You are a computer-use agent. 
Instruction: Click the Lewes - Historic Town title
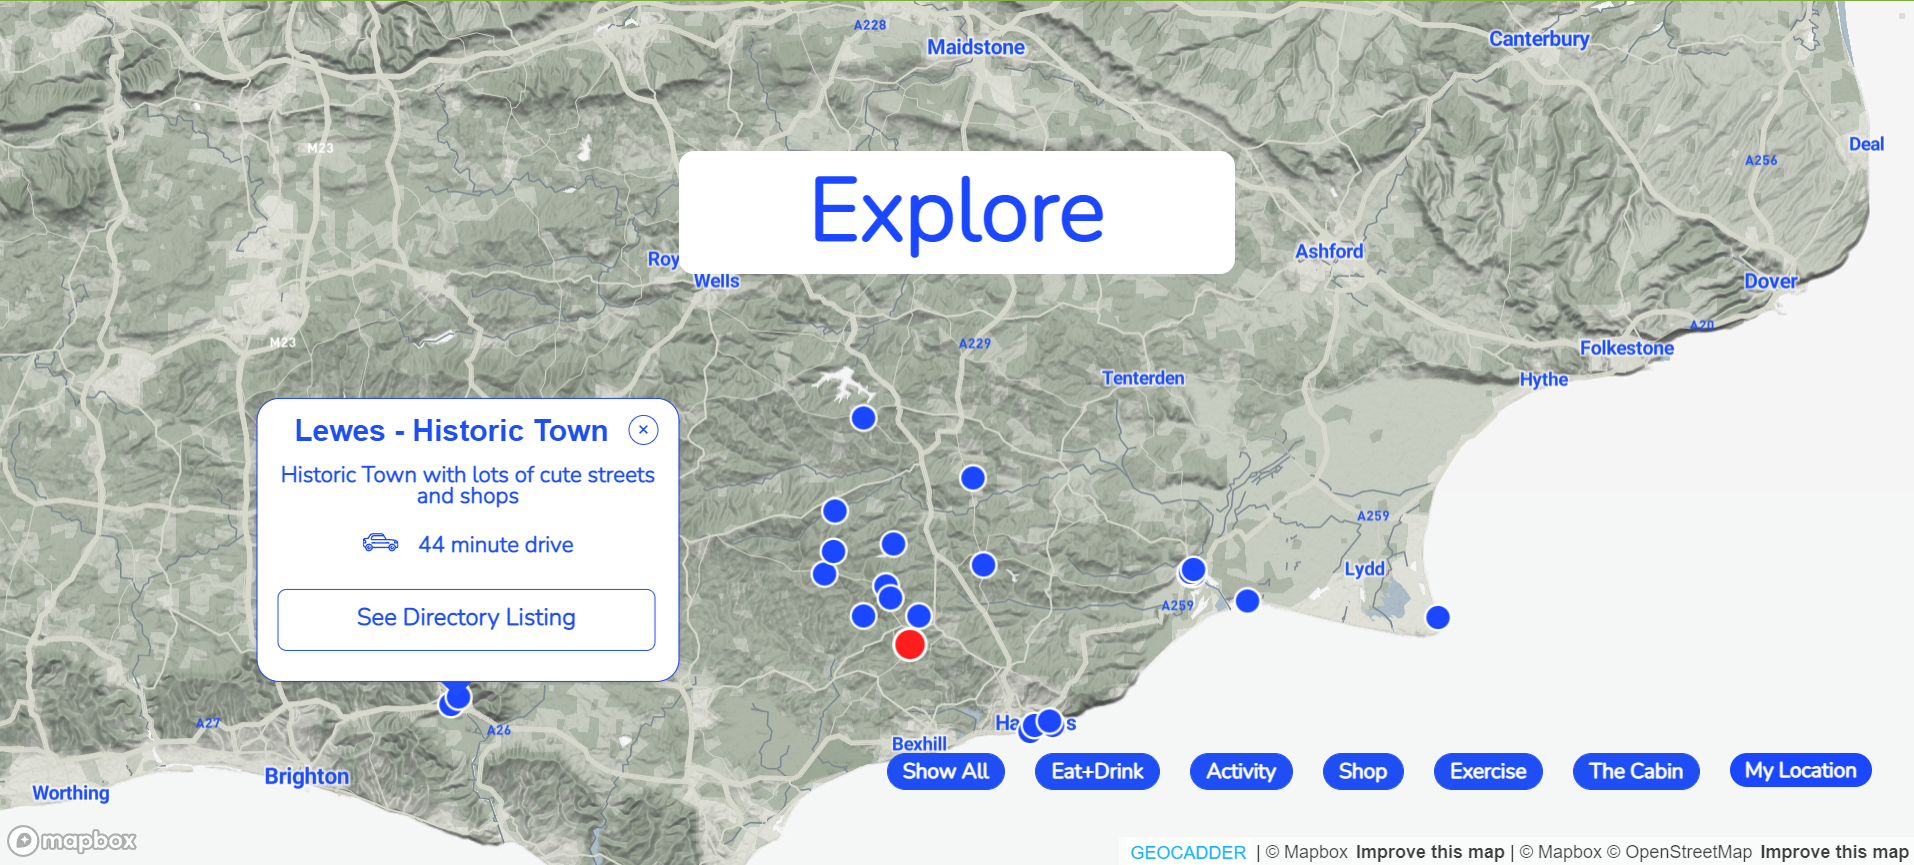451,431
